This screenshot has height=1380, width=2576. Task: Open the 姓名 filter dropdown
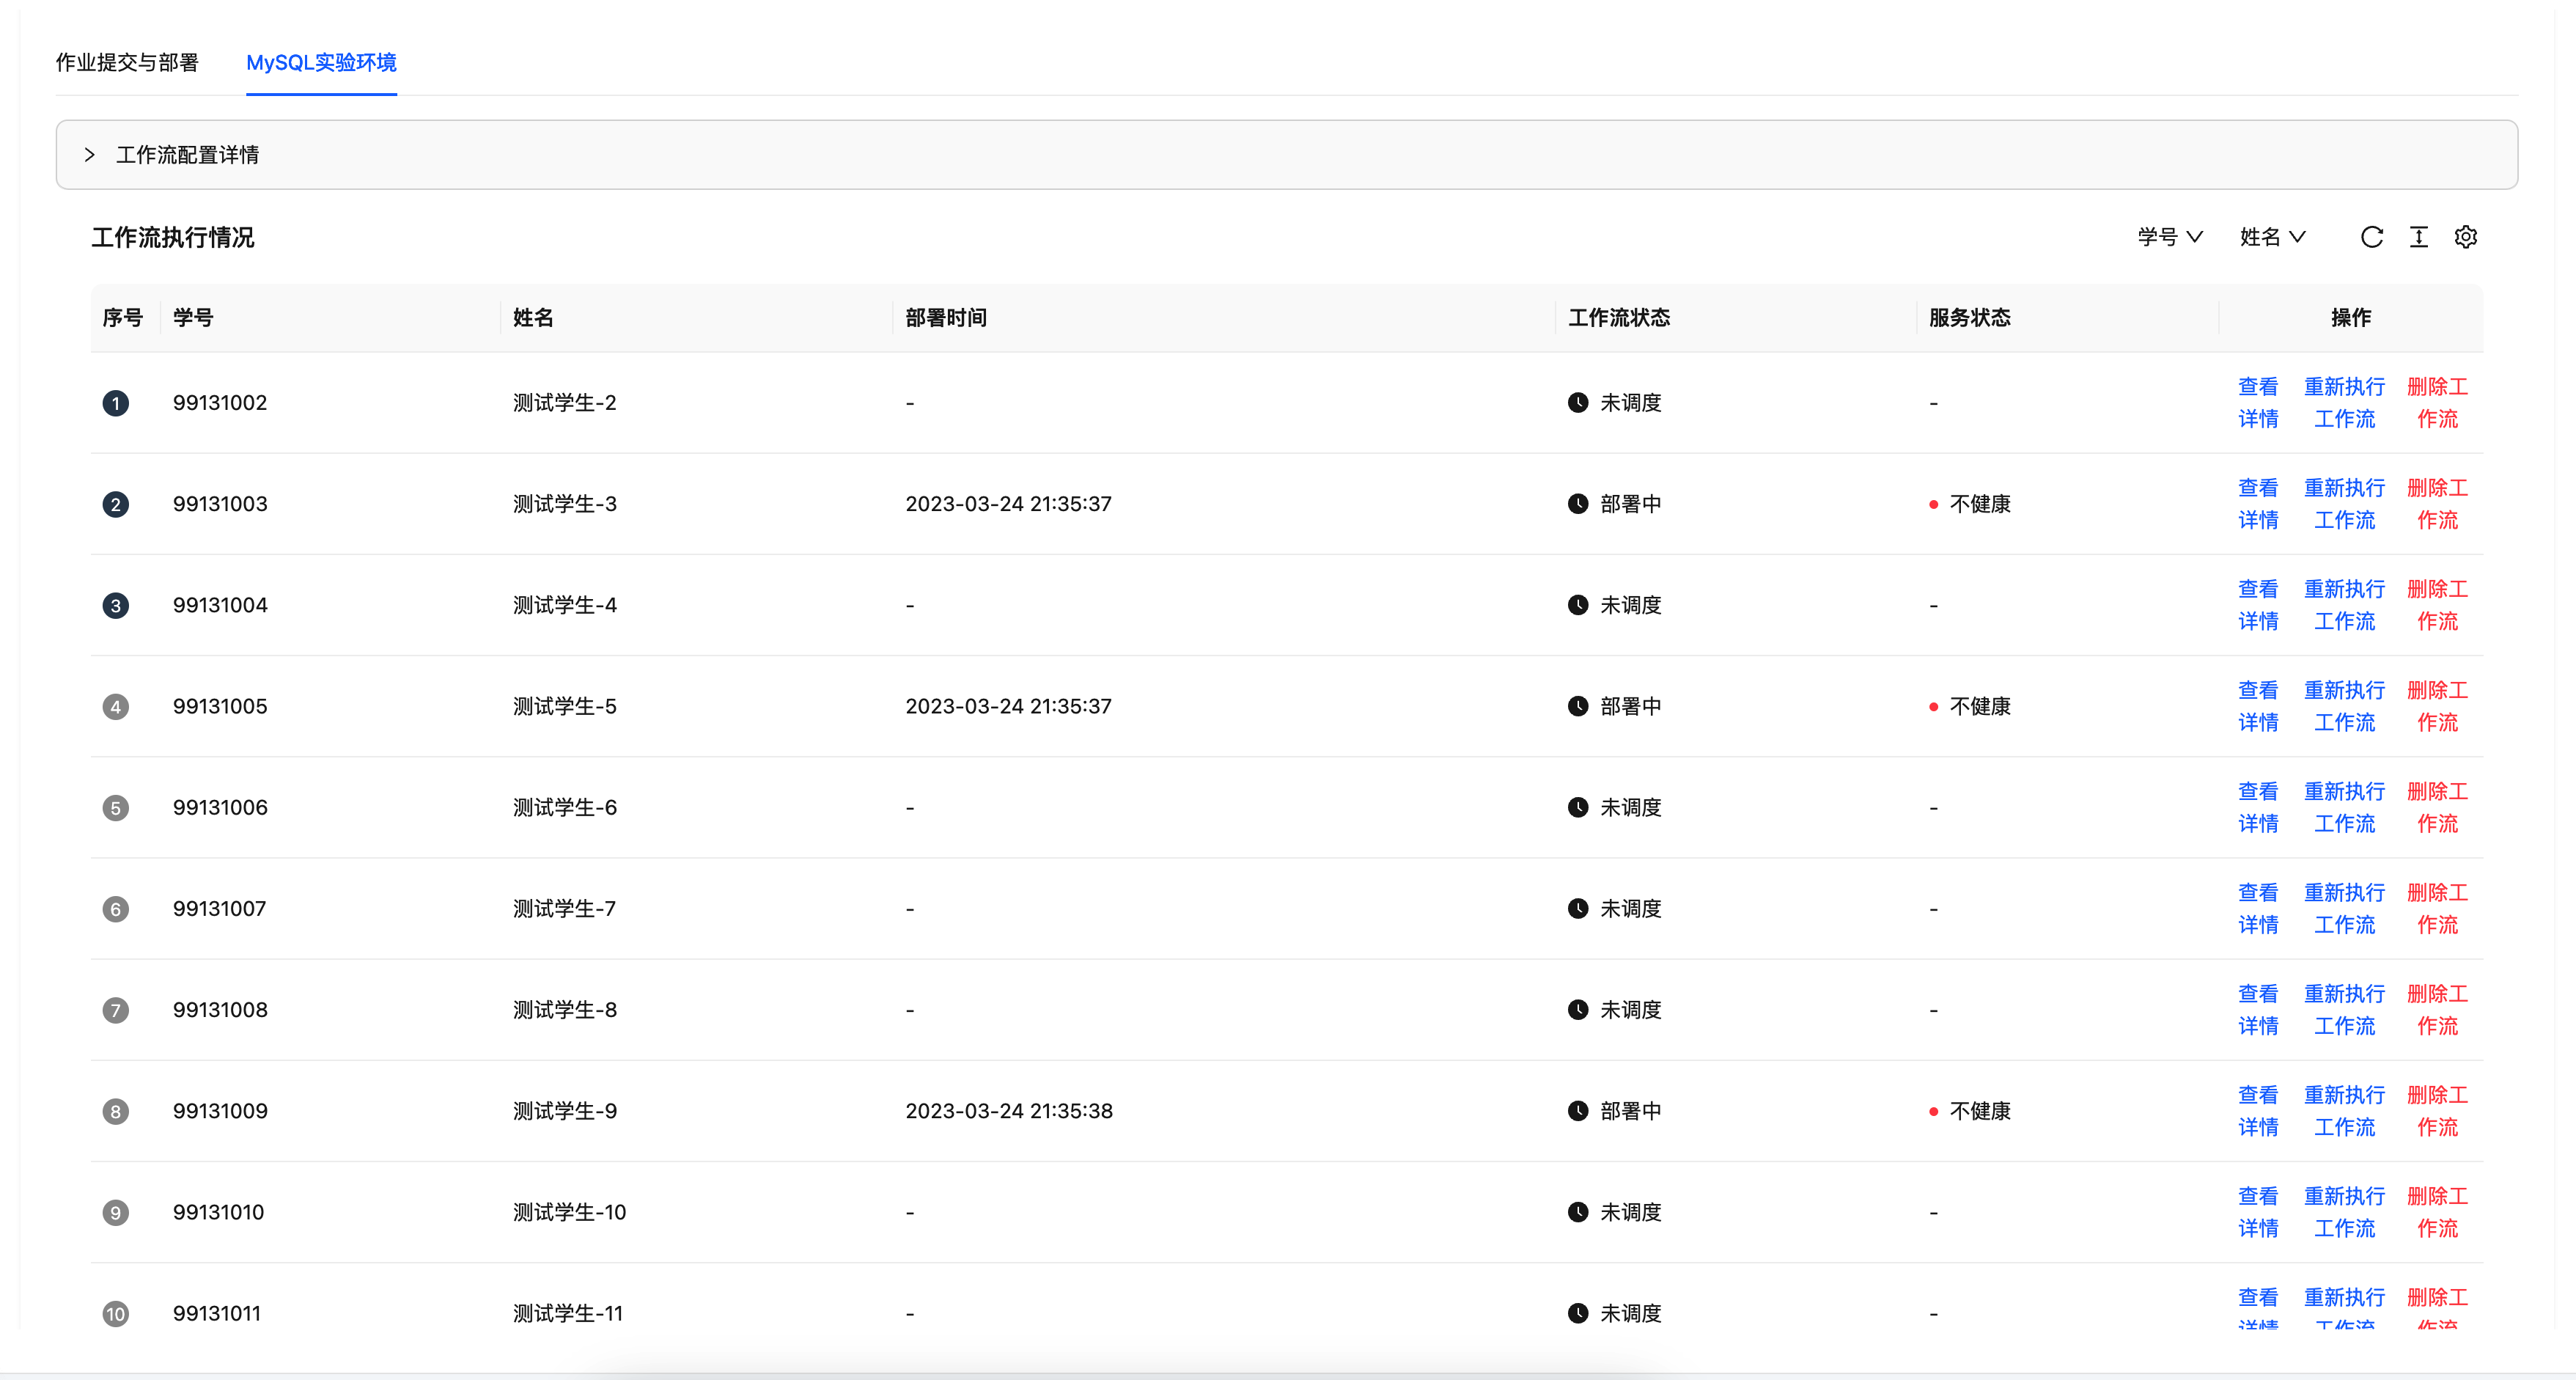coord(2272,237)
